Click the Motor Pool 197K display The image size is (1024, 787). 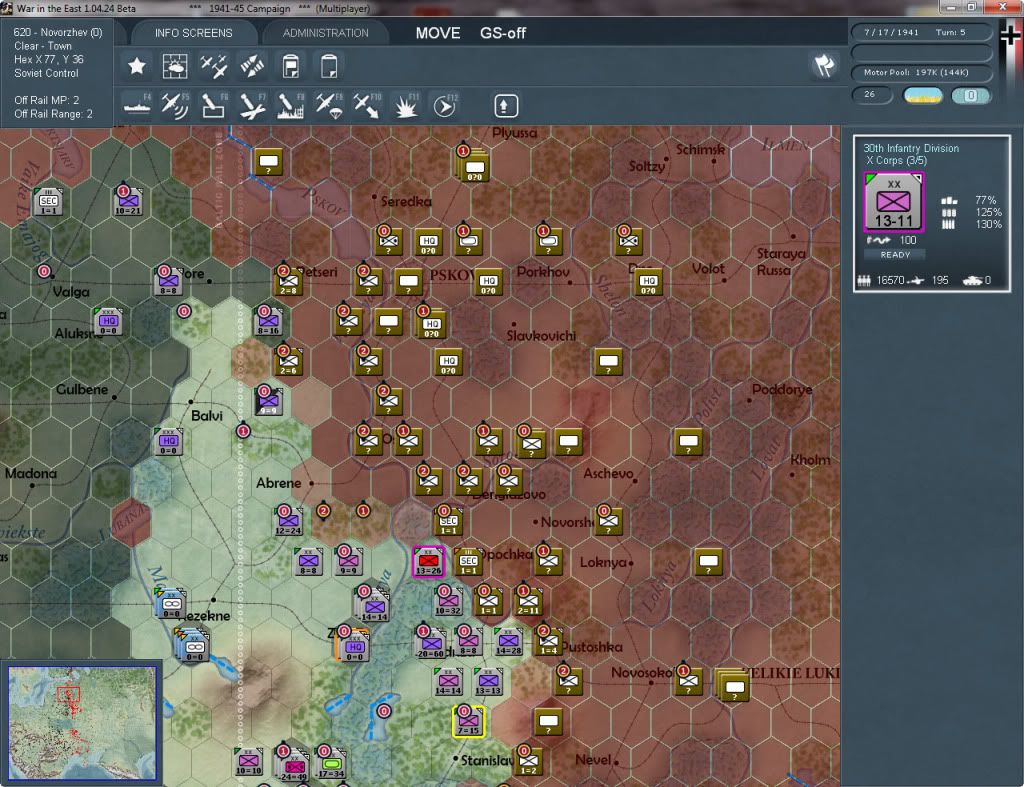[921, 72]
